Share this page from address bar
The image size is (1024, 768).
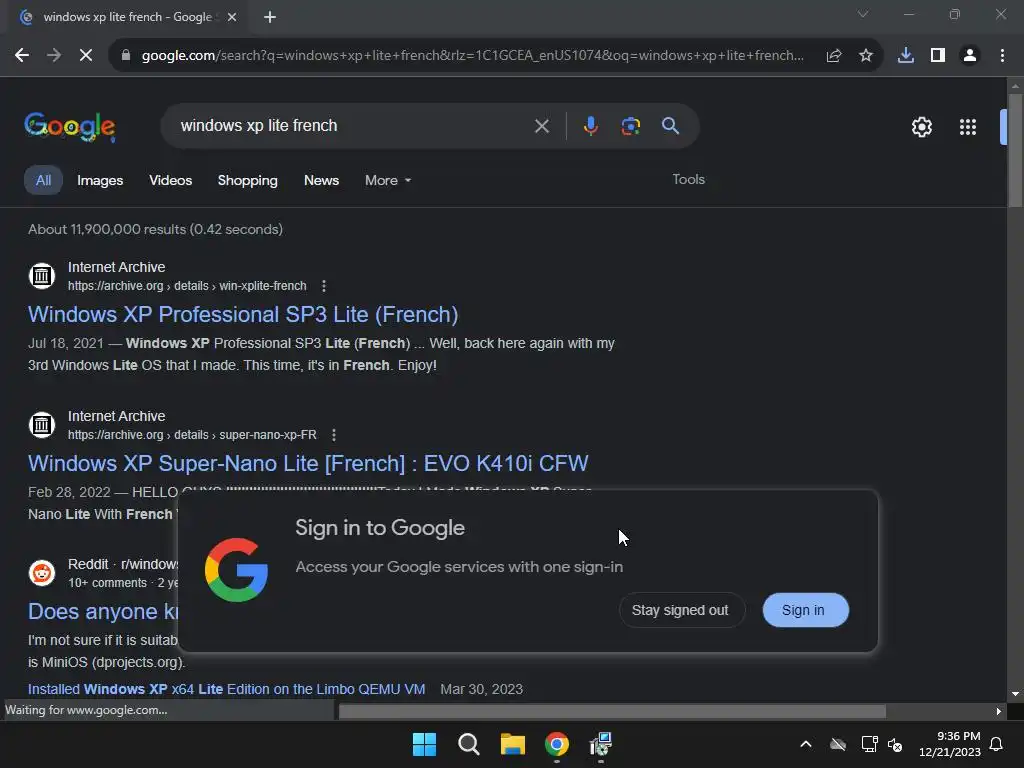point(833,56)
